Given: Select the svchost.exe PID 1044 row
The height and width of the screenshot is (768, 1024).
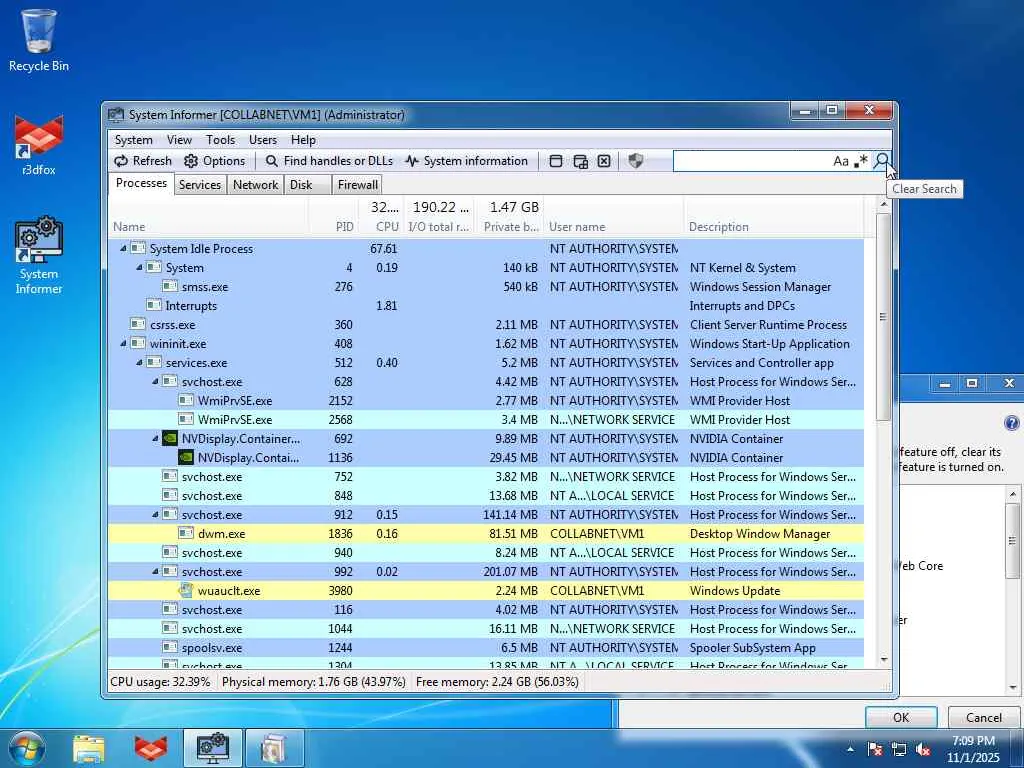Looking at the screenshot, I should click(486, 629).
